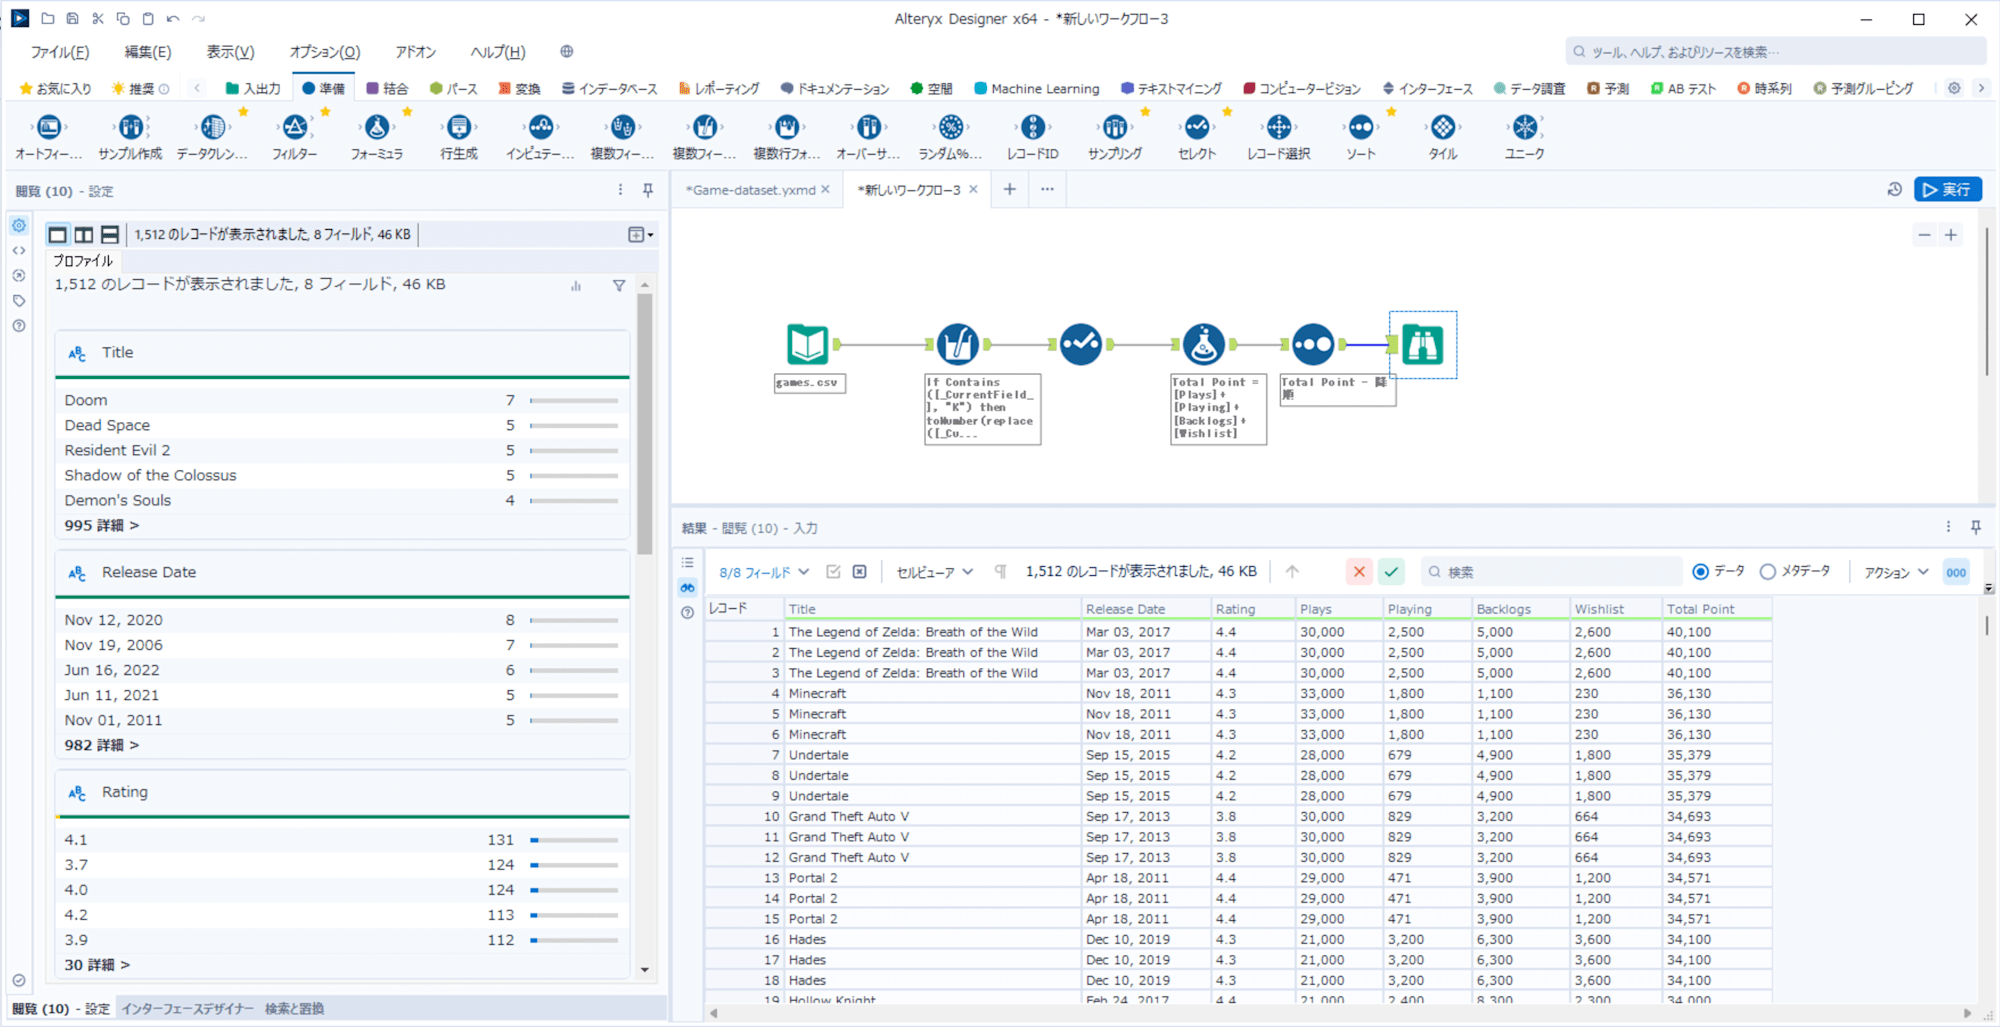Image resolution: width=2000 pixels, height=1027 pixels.
Task: Select the Total Point formula tool on canvas
Action: coord(1204,345)
